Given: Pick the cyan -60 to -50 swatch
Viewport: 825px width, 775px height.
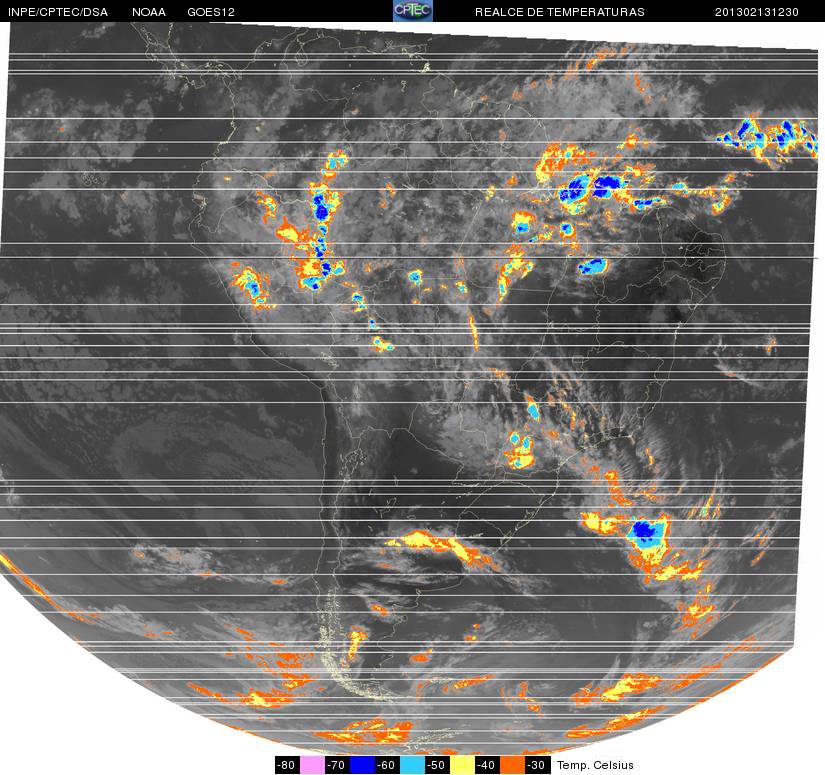Looking at the screenshot, I should [x=412, y=765].
